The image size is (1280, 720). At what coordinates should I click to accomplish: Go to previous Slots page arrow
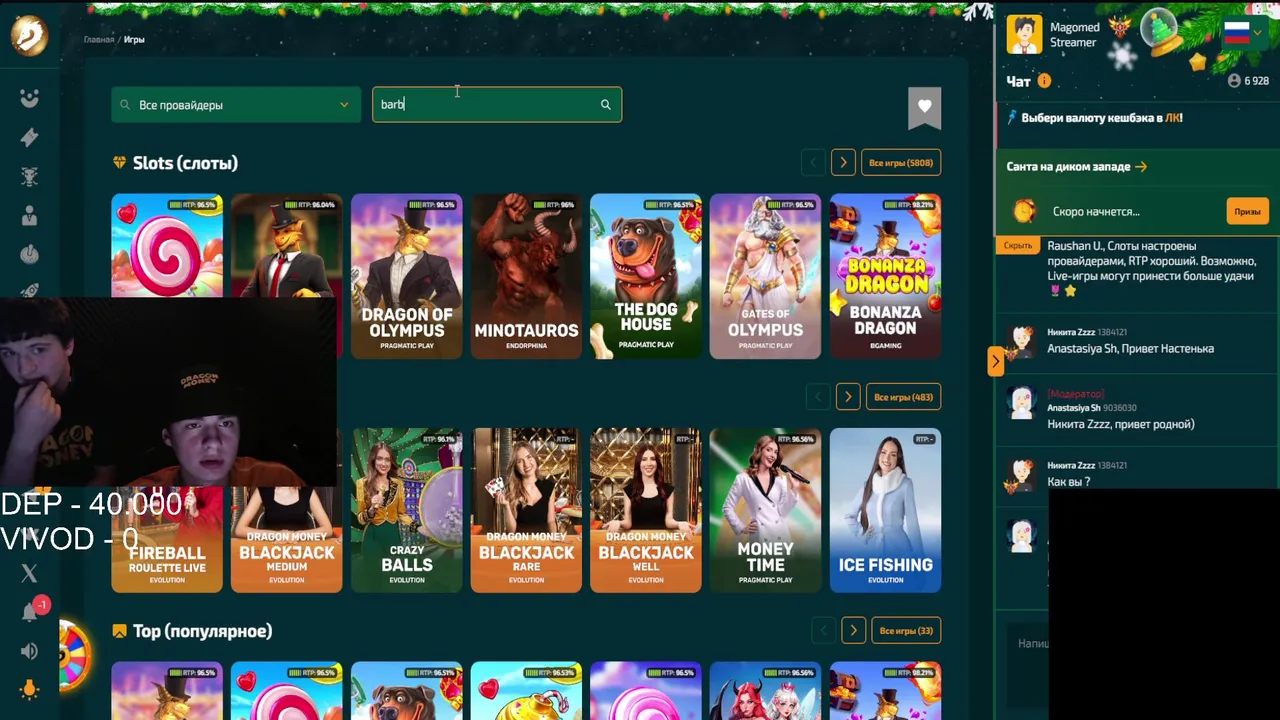813,163
